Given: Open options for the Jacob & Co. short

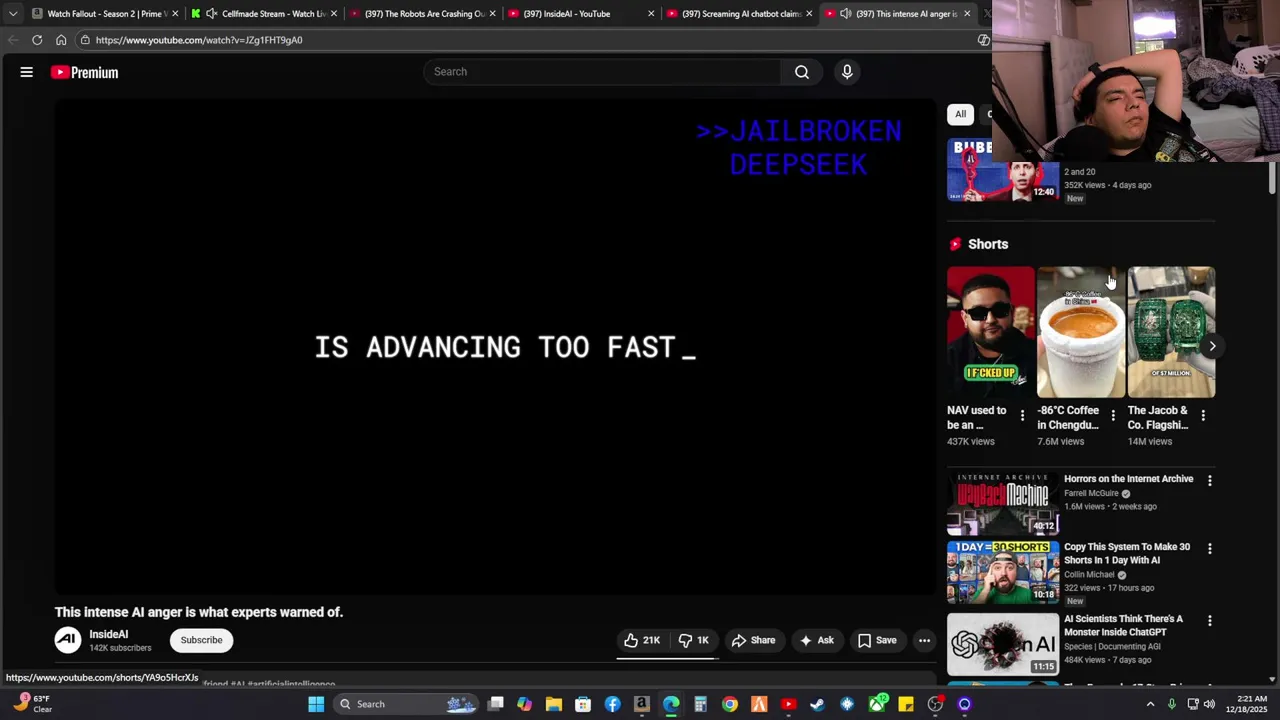Looking at the screenshot, I should click(1203, 415).
